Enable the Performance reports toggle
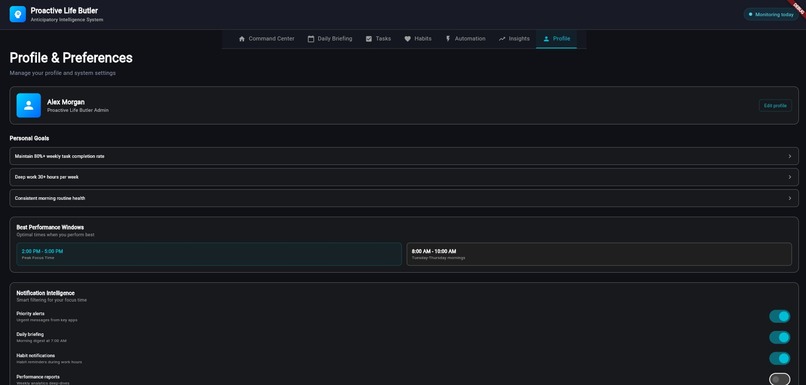The width and height of the screenshot is (806, 385). coord(779,379)
